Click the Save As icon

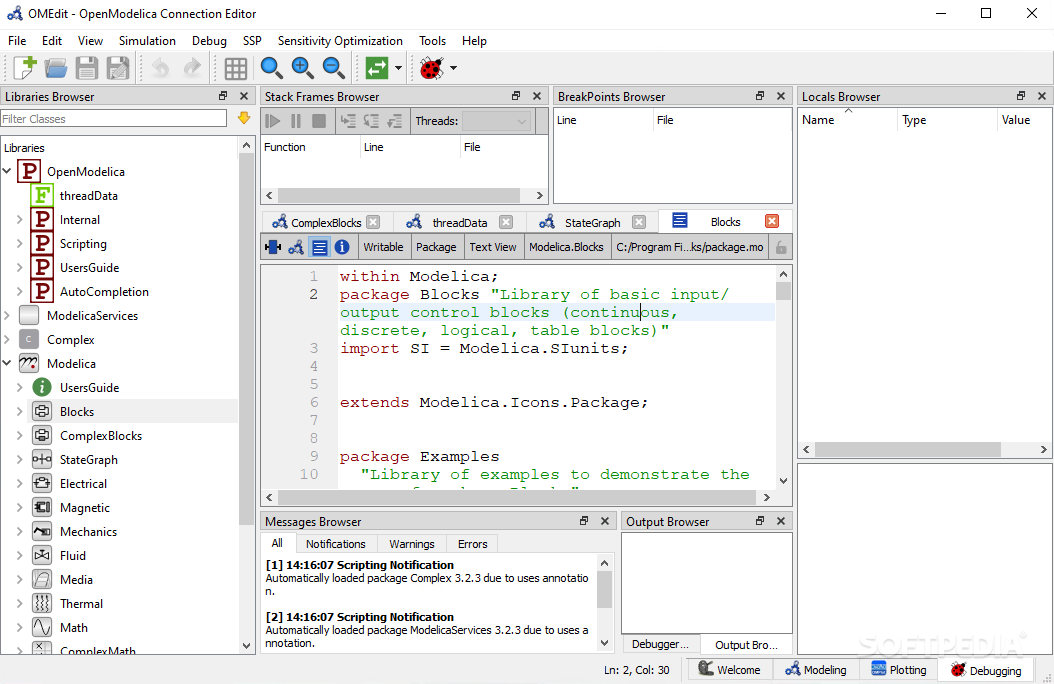118,68
